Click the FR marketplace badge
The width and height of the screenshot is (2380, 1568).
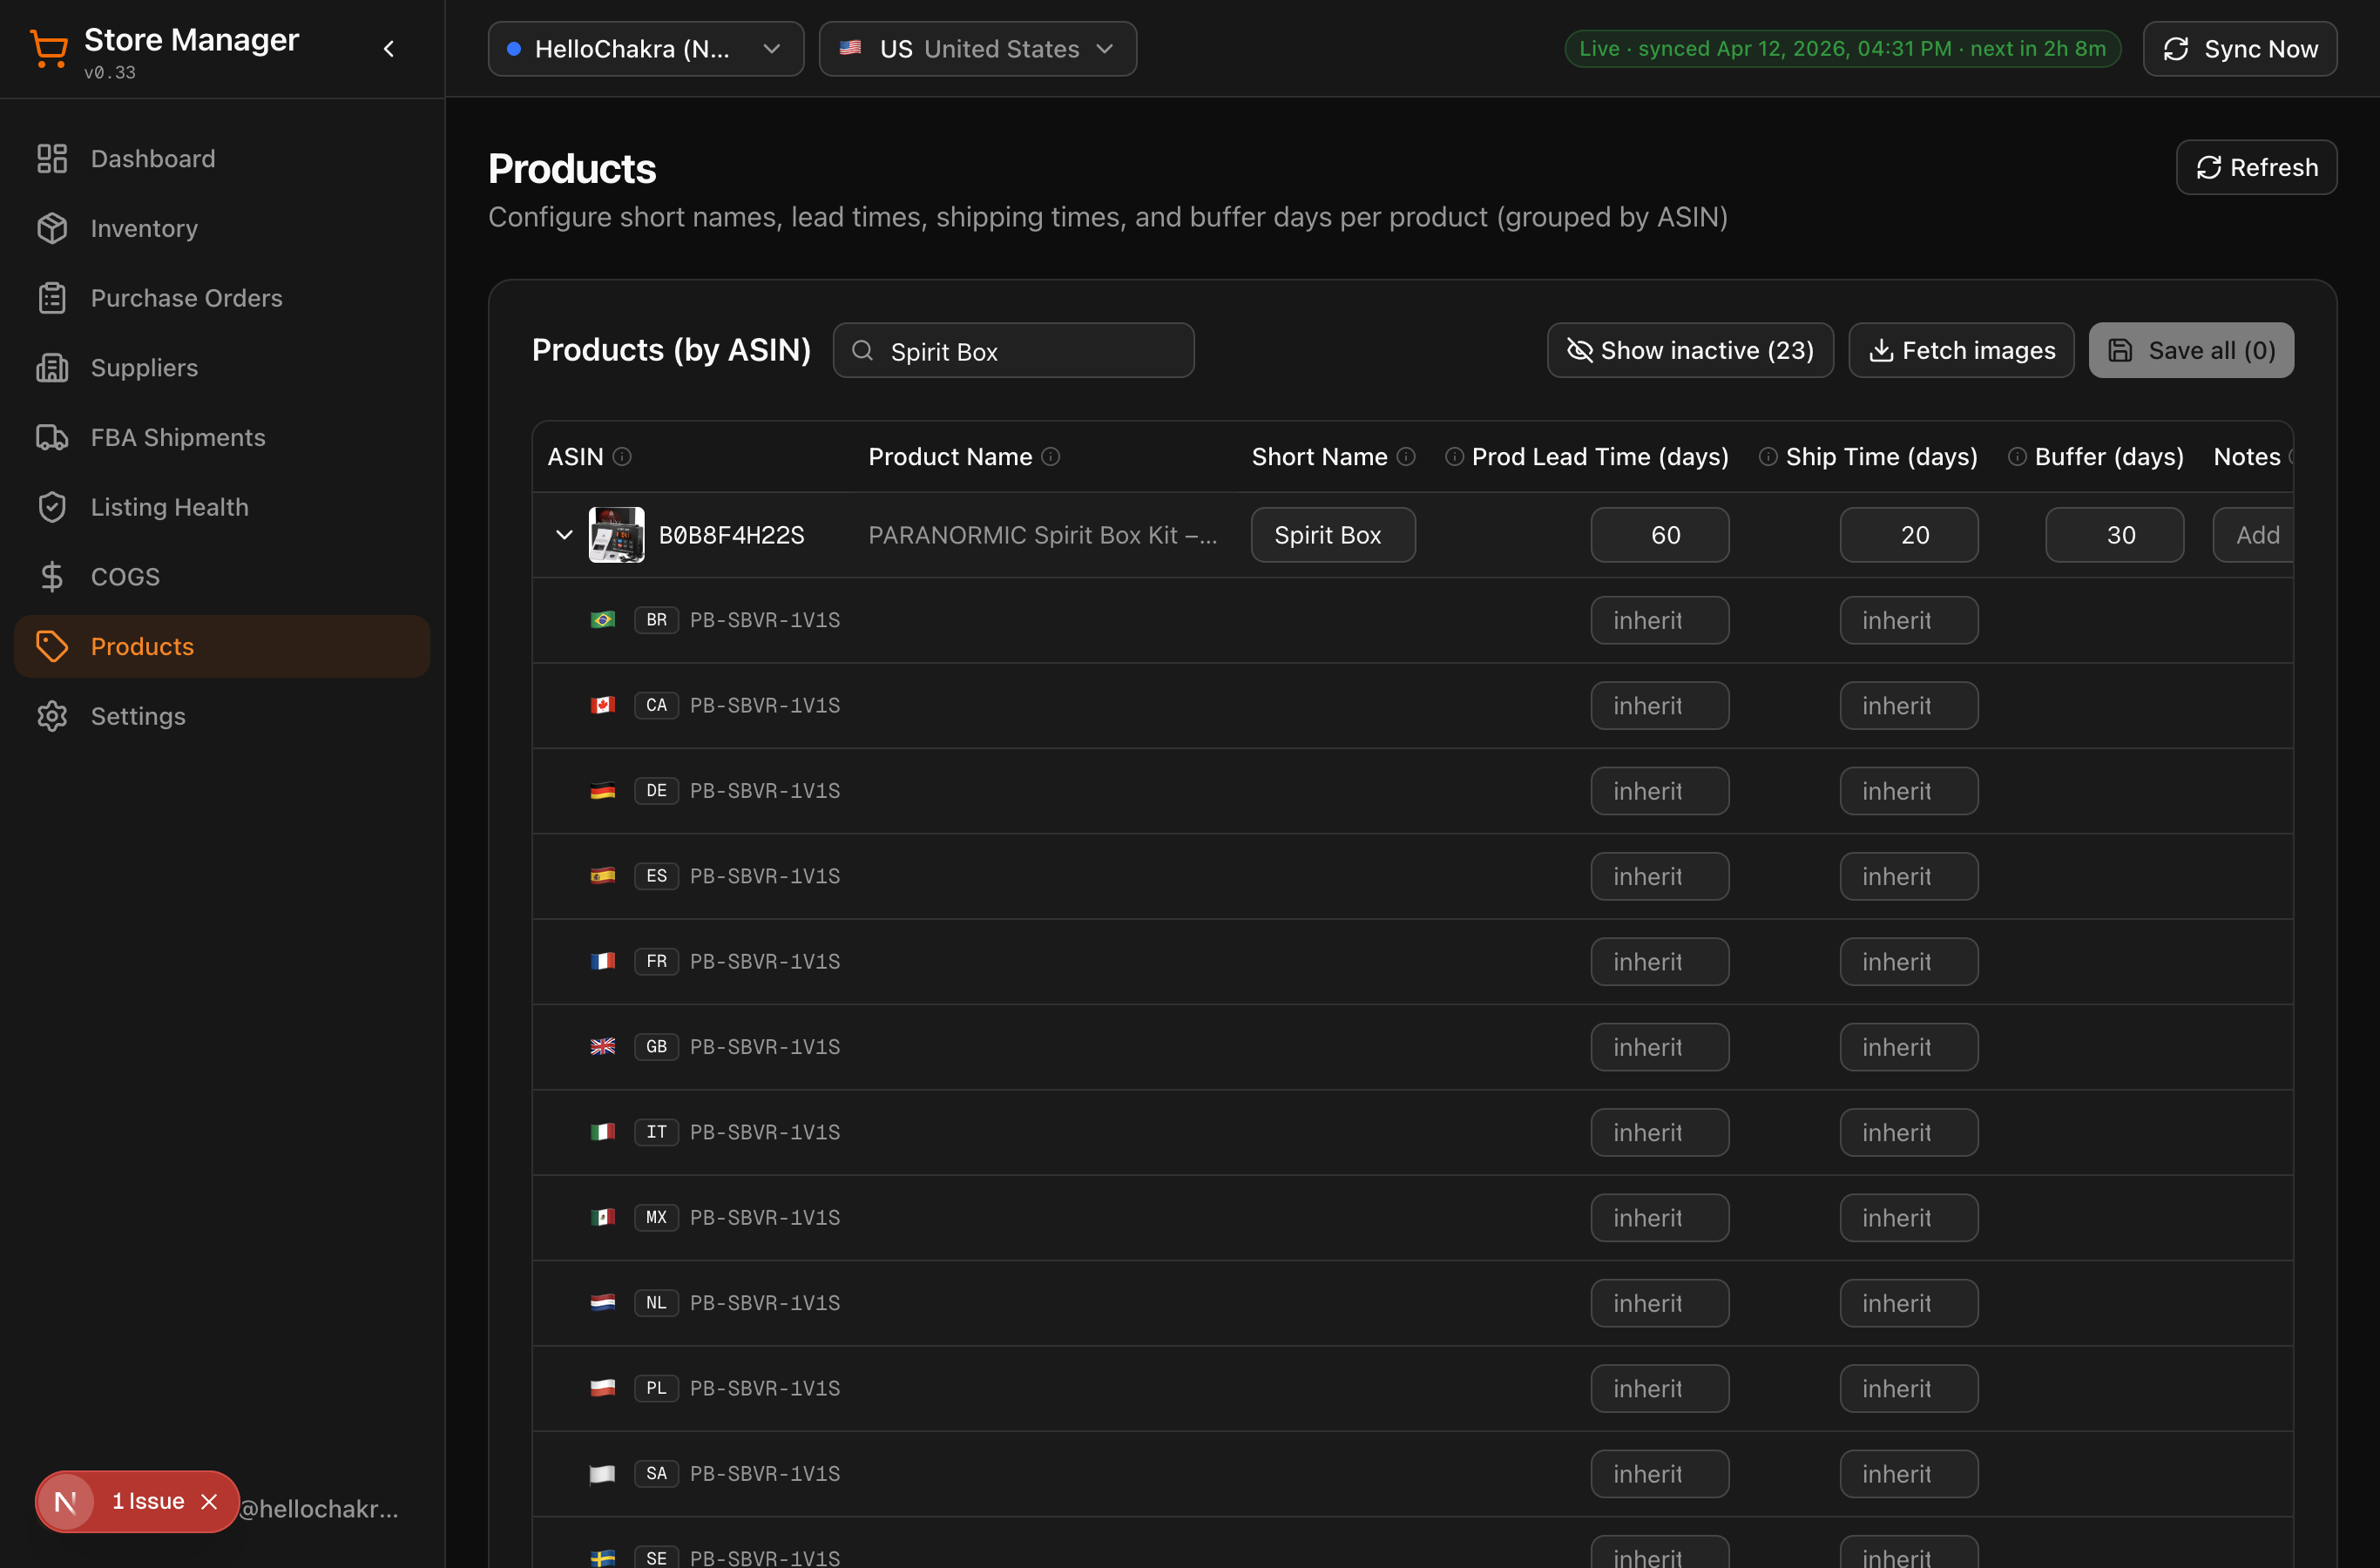tap(656, 961)
